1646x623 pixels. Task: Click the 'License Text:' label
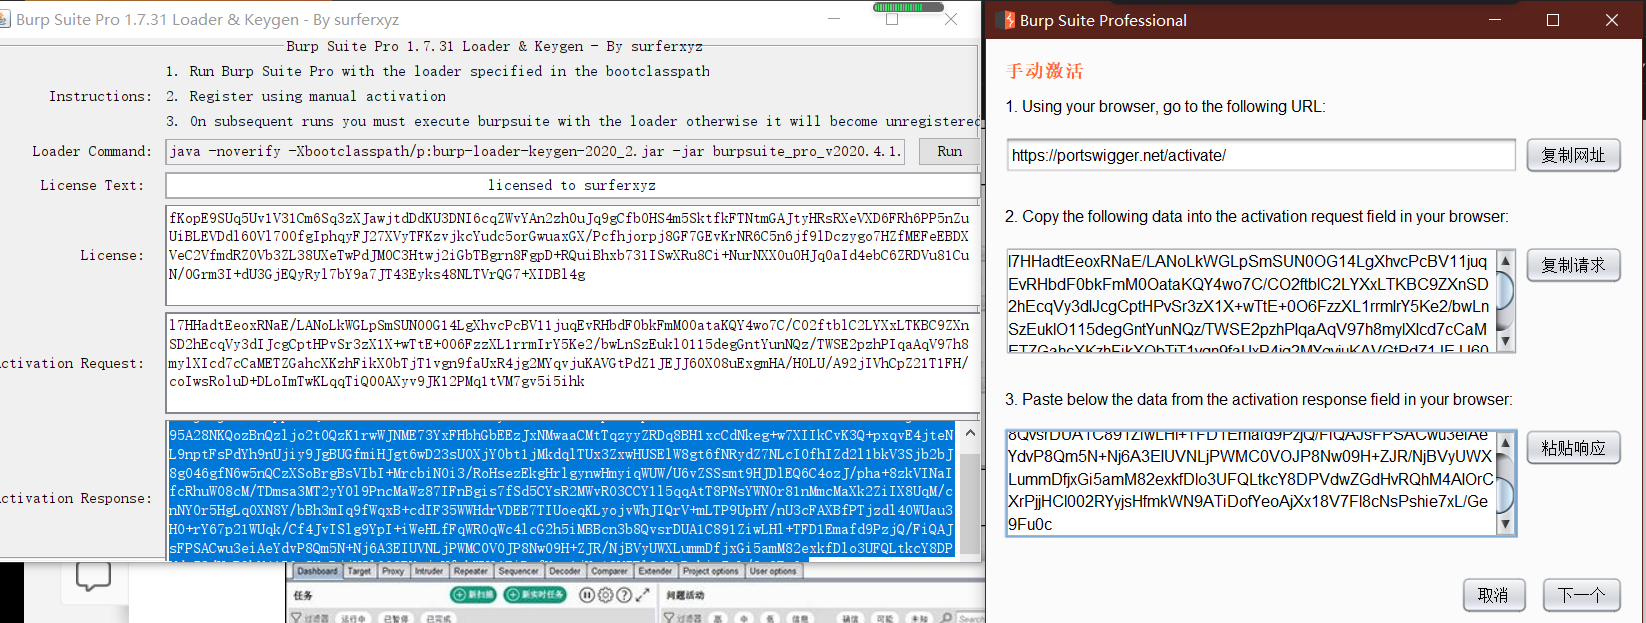click(x=91, y=186)
